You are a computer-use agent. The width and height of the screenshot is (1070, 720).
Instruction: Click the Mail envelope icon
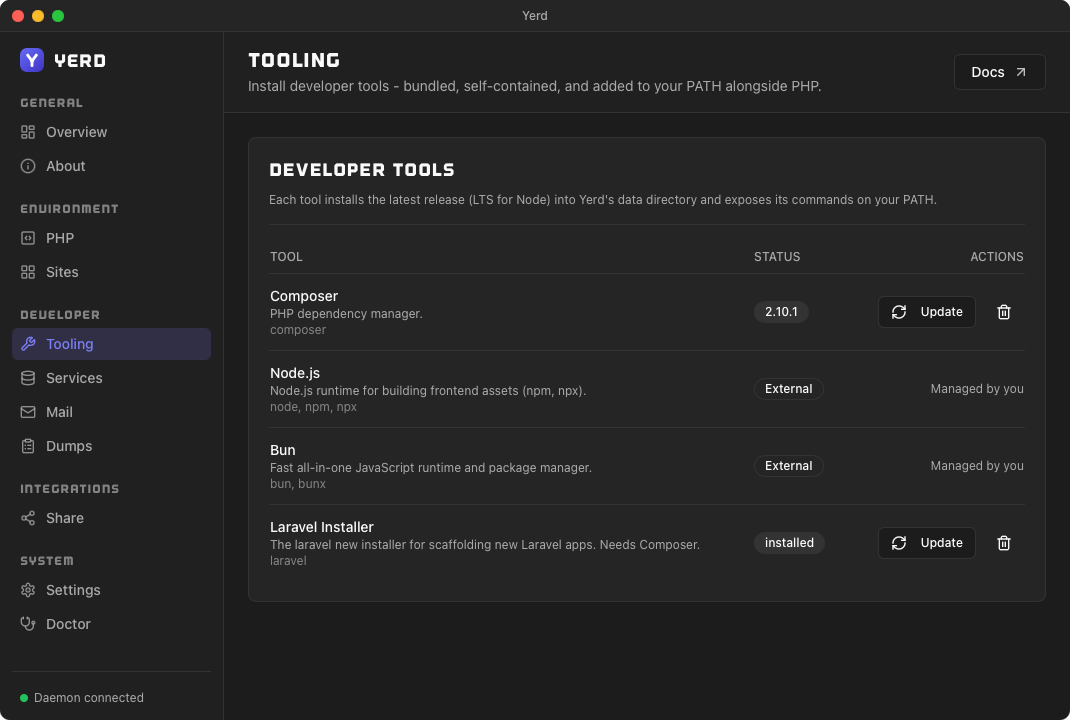click(28, 412)
